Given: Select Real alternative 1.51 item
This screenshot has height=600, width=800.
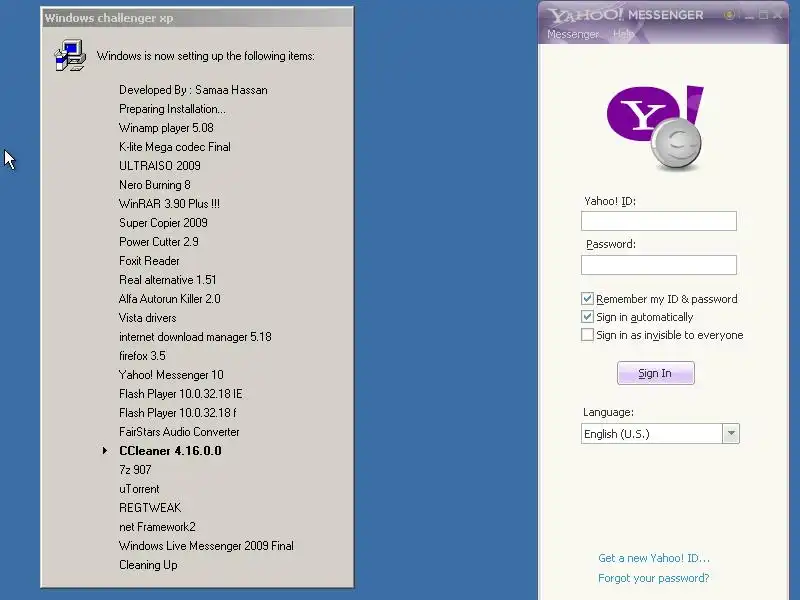Looking at the screenshot, I should point(167,280).
